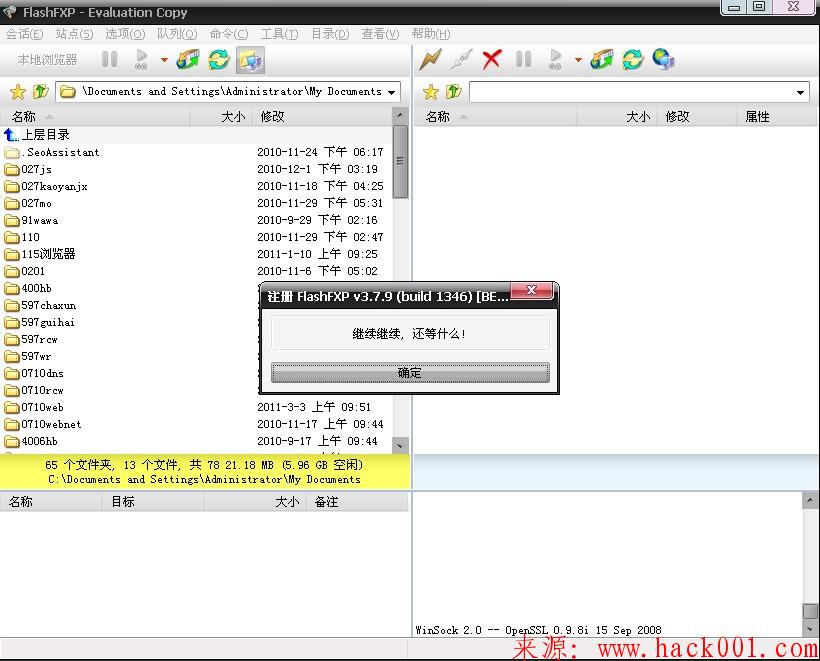Open the 帮助(H) menu

431,34
